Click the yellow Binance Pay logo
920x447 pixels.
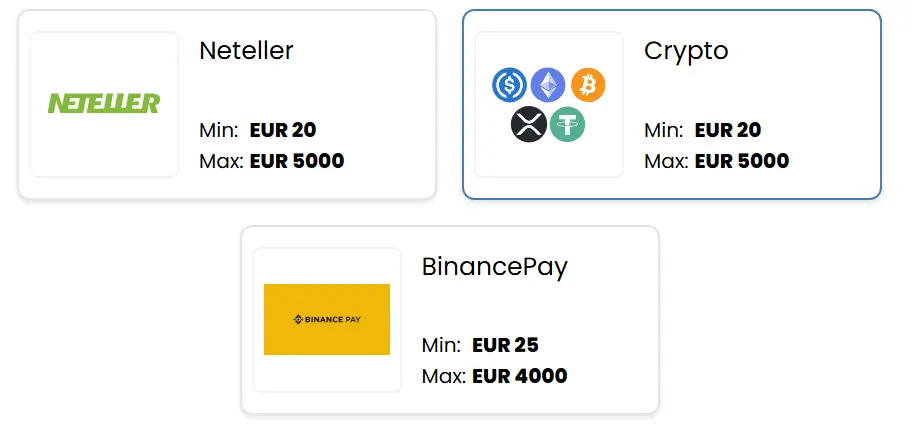tap(326, 319)
